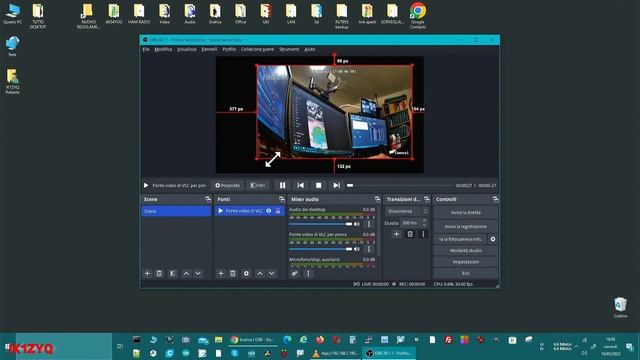Open Fonte video di VLC mixer options dots
Viewport: 640px width, 360px height.
click(369, 249)
